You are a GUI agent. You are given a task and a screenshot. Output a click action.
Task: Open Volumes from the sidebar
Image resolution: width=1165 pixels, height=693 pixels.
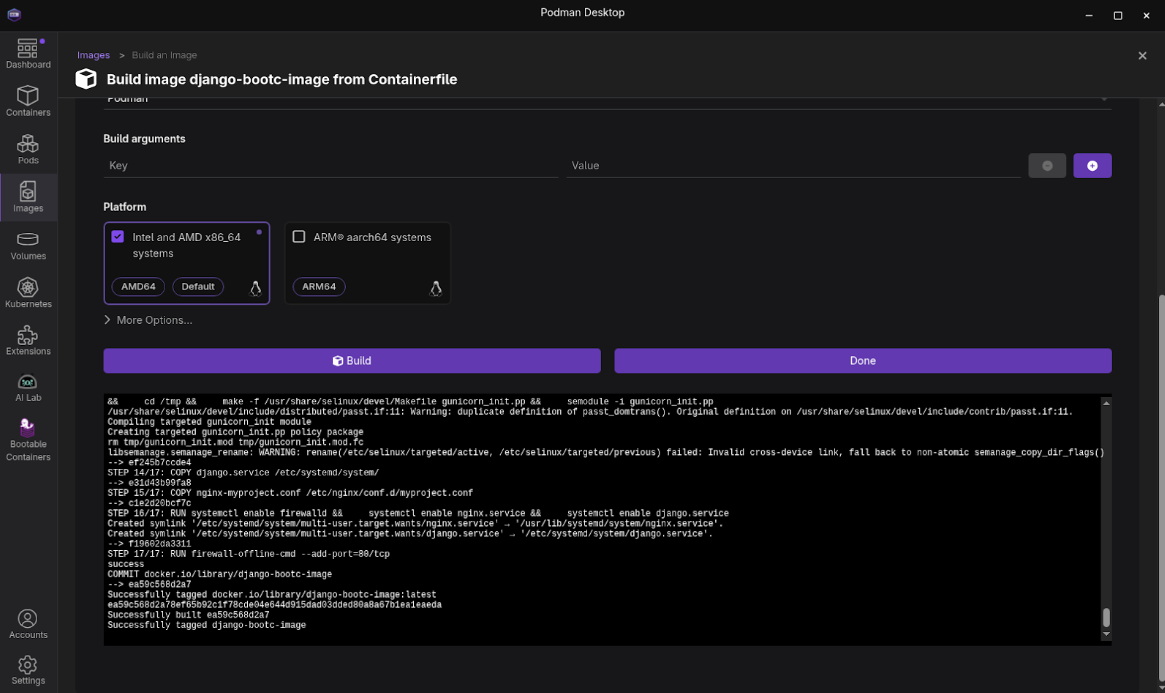[28, 245]
